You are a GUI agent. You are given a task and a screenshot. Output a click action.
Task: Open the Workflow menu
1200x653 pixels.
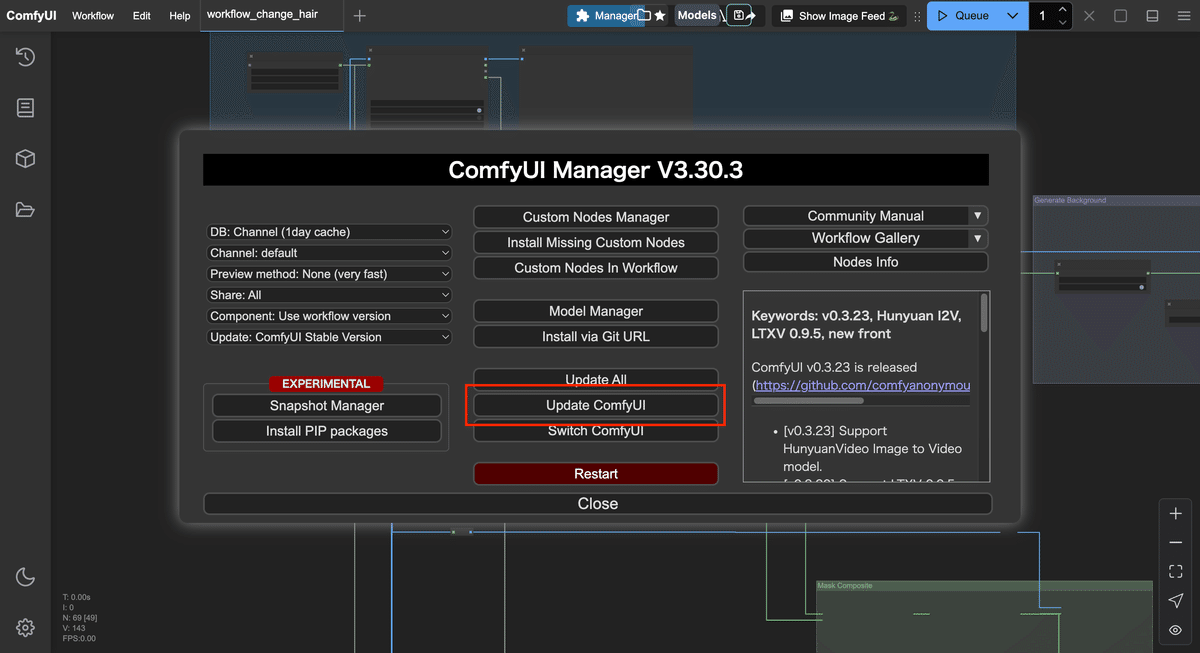pyautogui.click(x=93, y=16)
